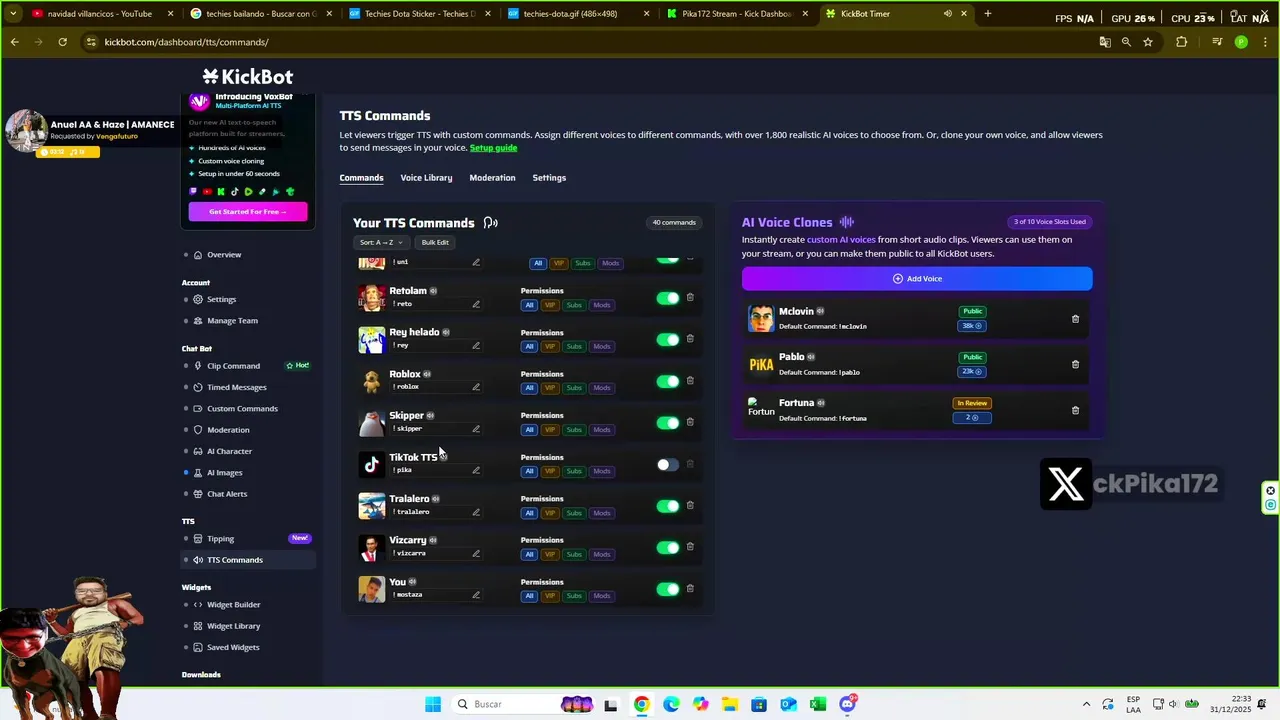
Task: Delete the Roblox TTS command
Action: click(690, 380)
